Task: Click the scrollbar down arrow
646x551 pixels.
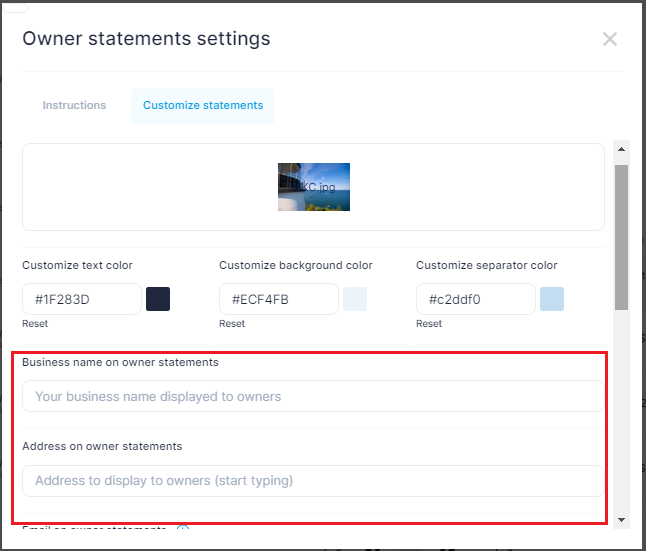Action: tap(621, 520)
